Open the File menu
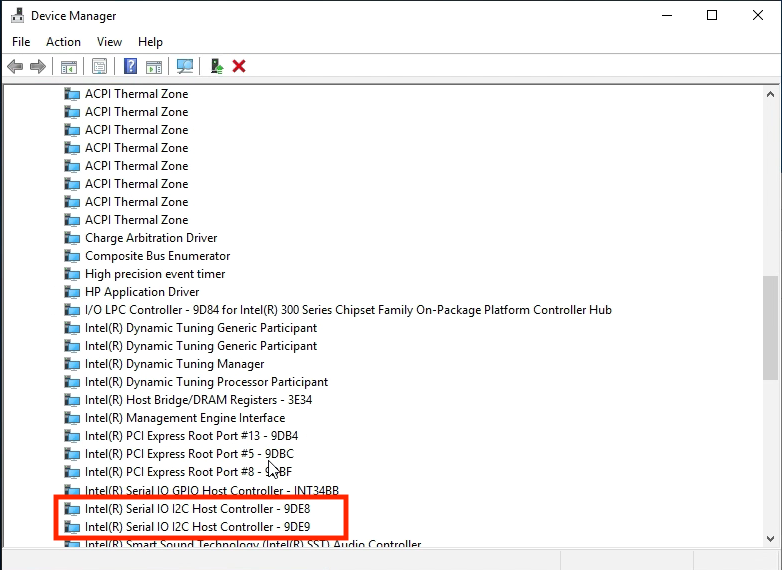Screen dimensions: 782x570 pyautogui.click(x=21, y=42)
